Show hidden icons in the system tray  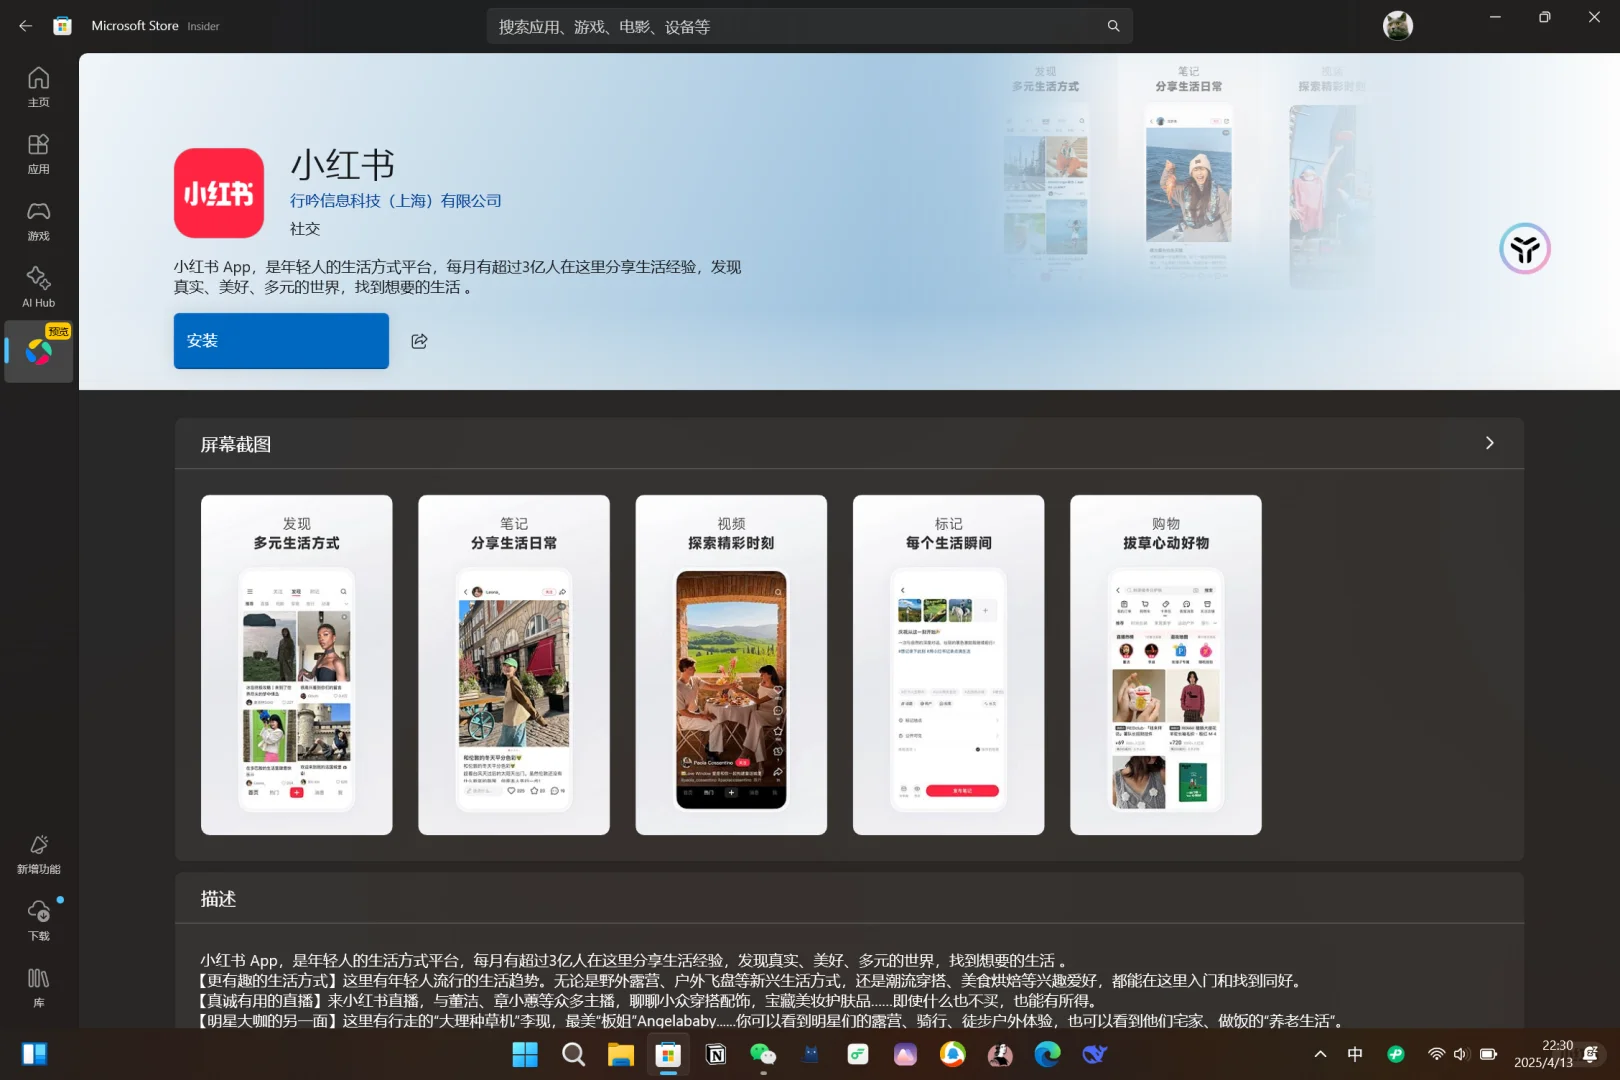(1319, 1053)
